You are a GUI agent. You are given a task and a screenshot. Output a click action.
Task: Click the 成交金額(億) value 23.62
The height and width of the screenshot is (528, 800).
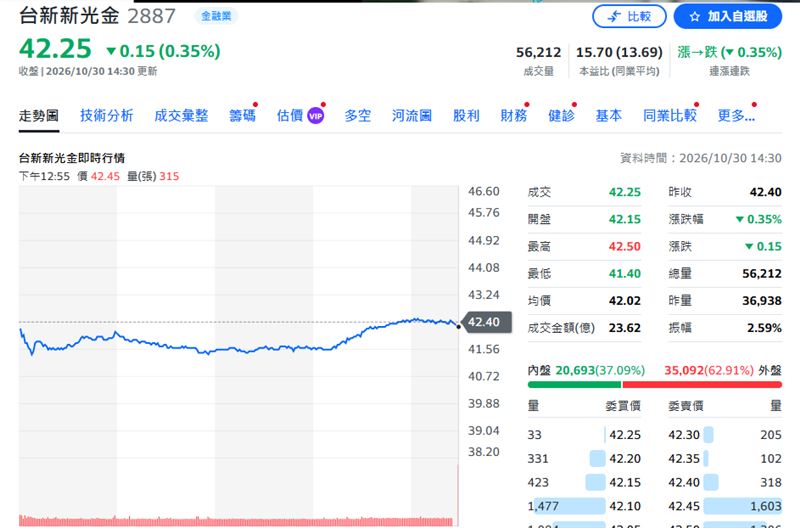624,328
